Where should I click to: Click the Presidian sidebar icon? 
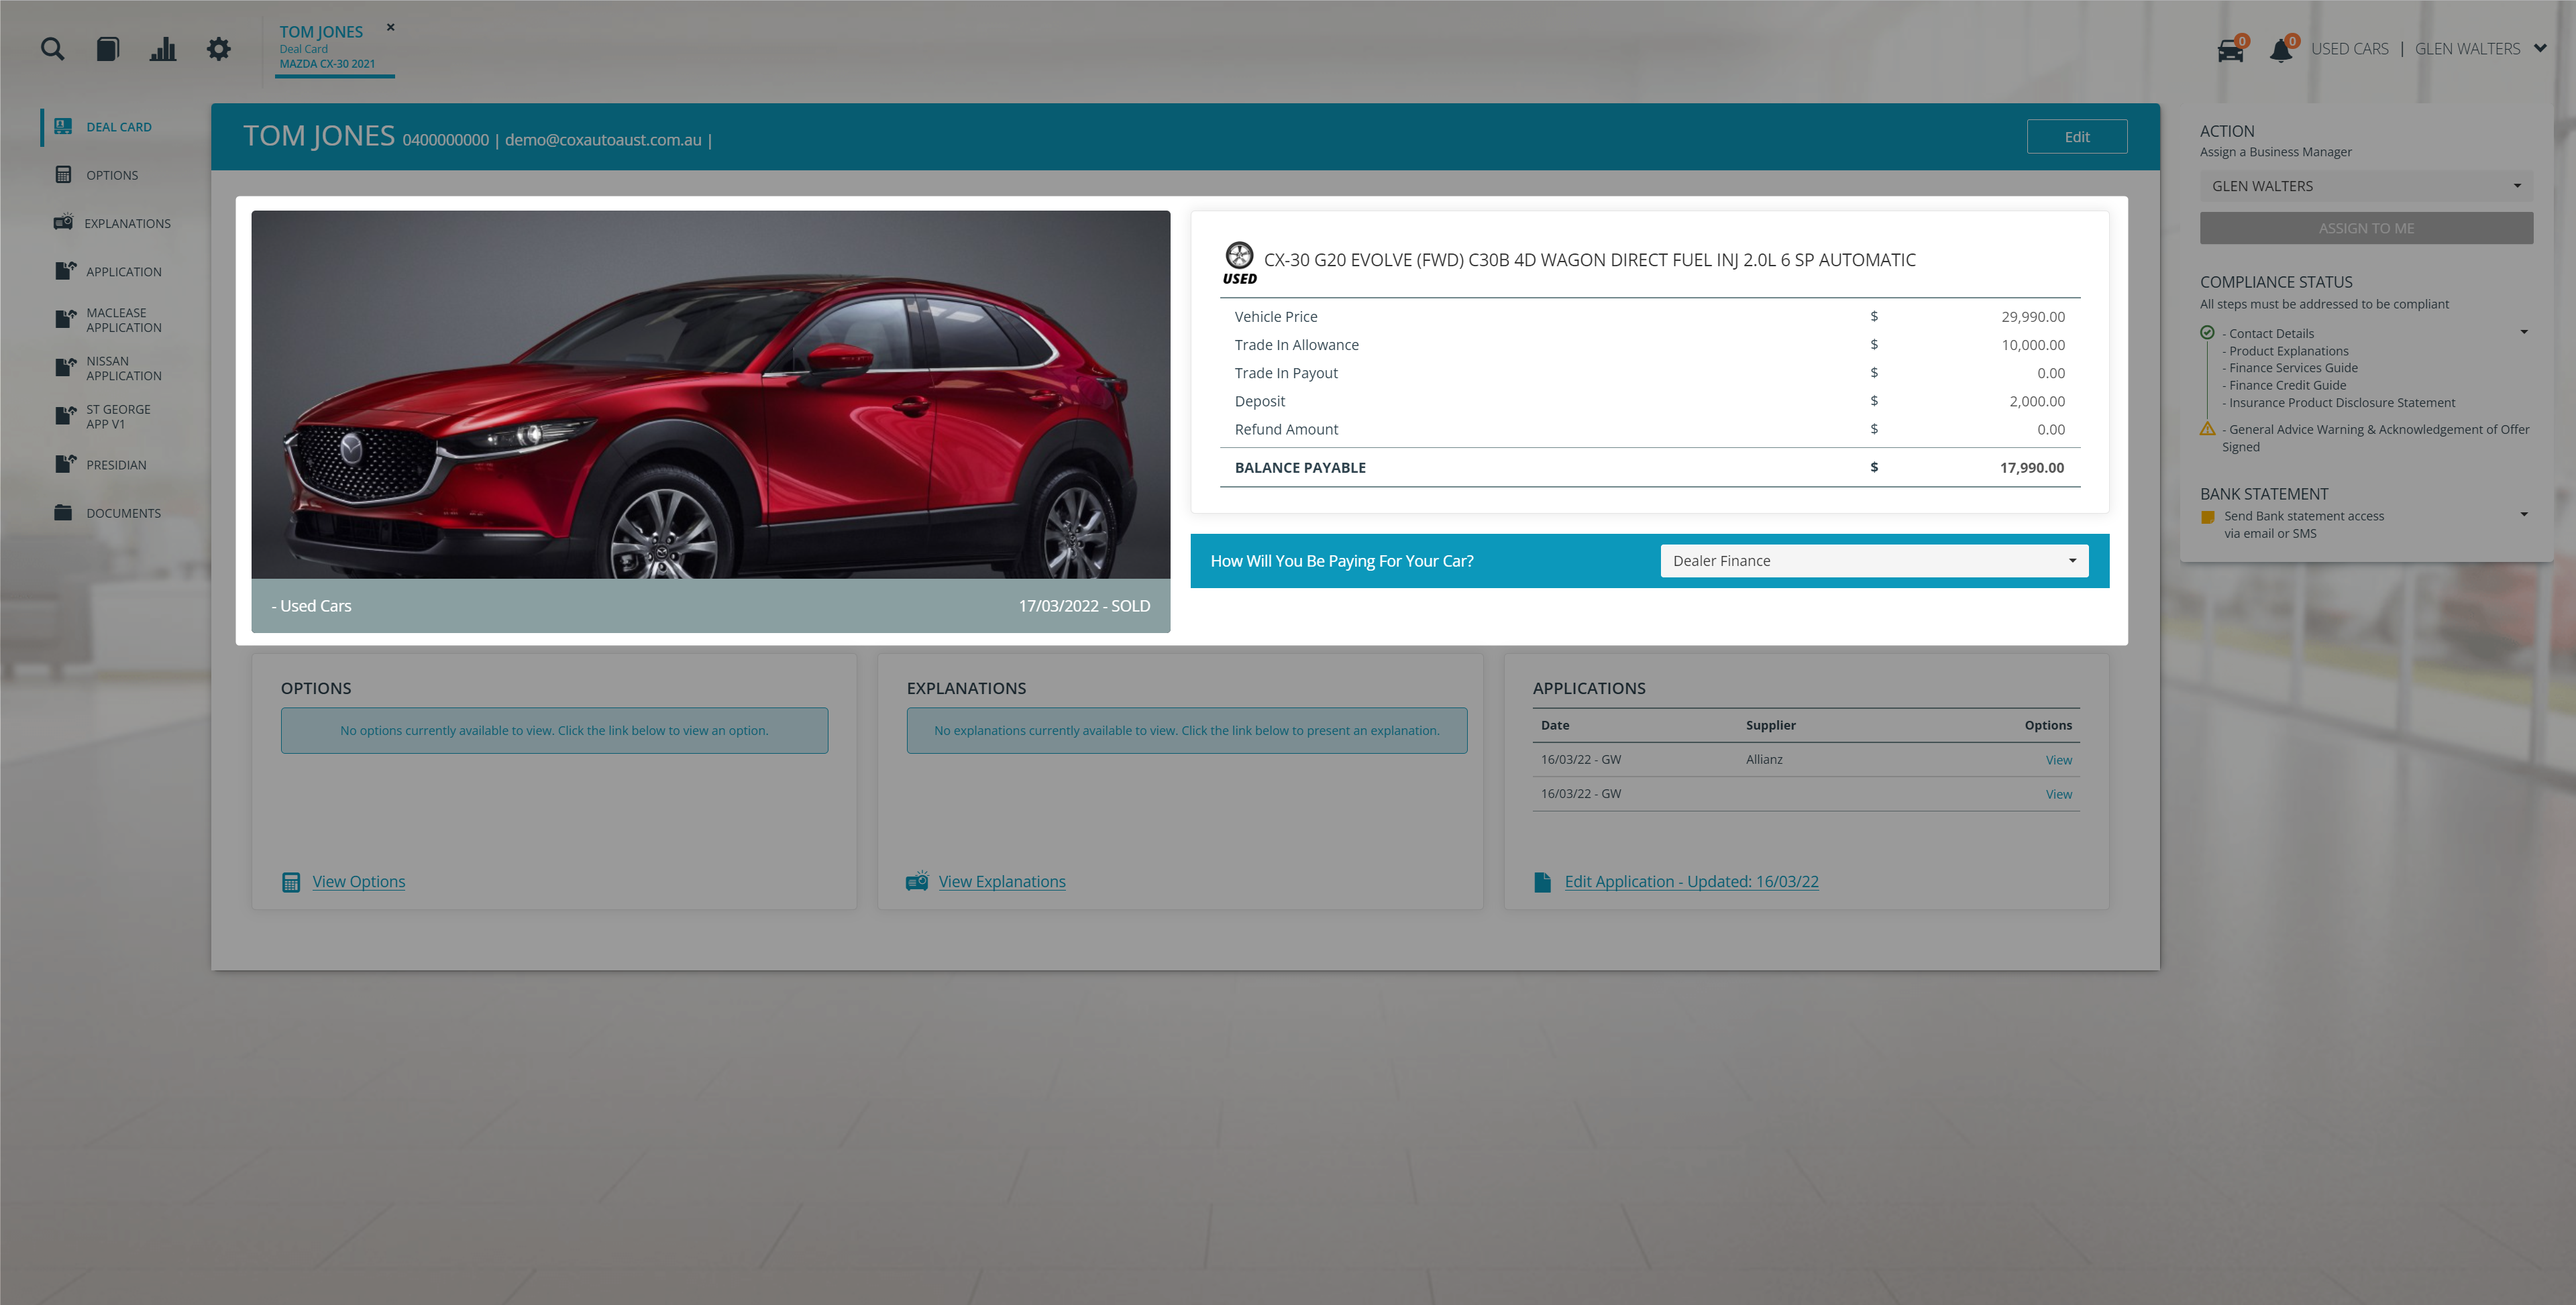pos(65,463)
